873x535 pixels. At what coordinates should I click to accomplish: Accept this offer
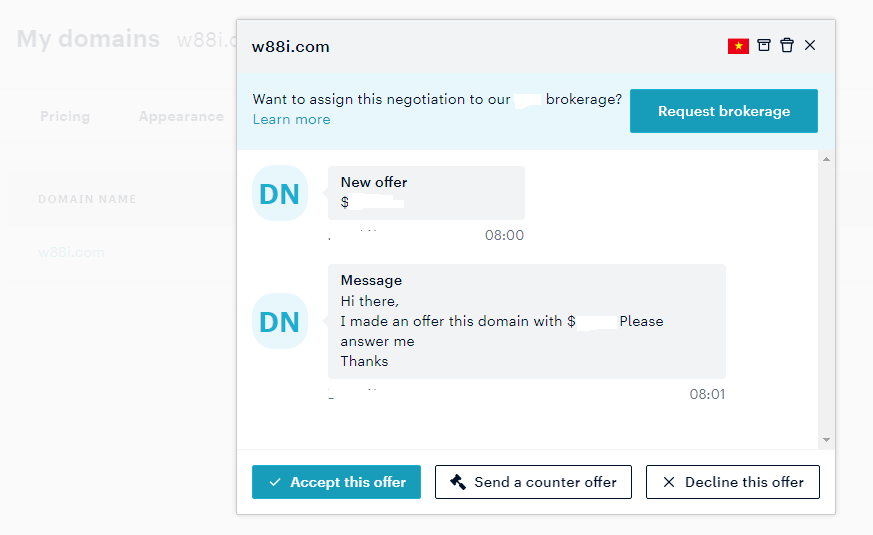[x=336, y=482]
